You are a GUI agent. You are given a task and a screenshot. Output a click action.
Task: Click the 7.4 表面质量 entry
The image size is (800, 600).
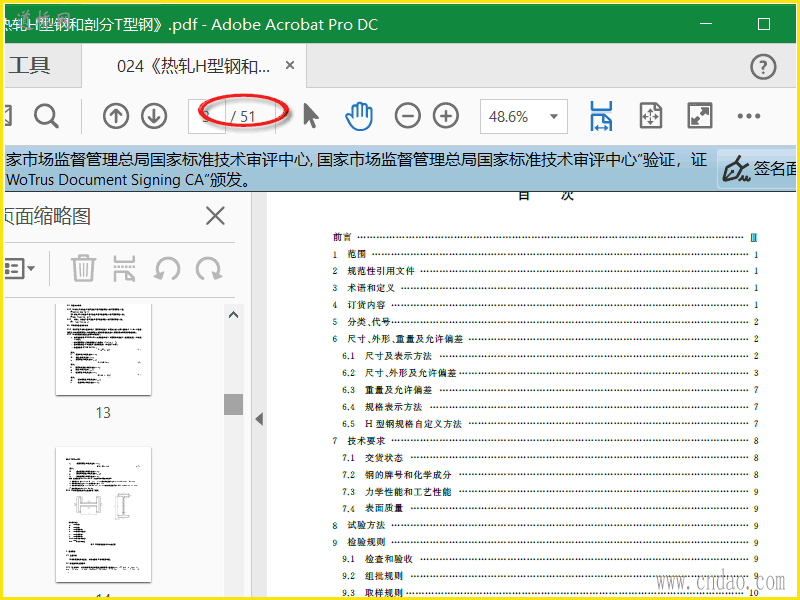click(550, 509)
